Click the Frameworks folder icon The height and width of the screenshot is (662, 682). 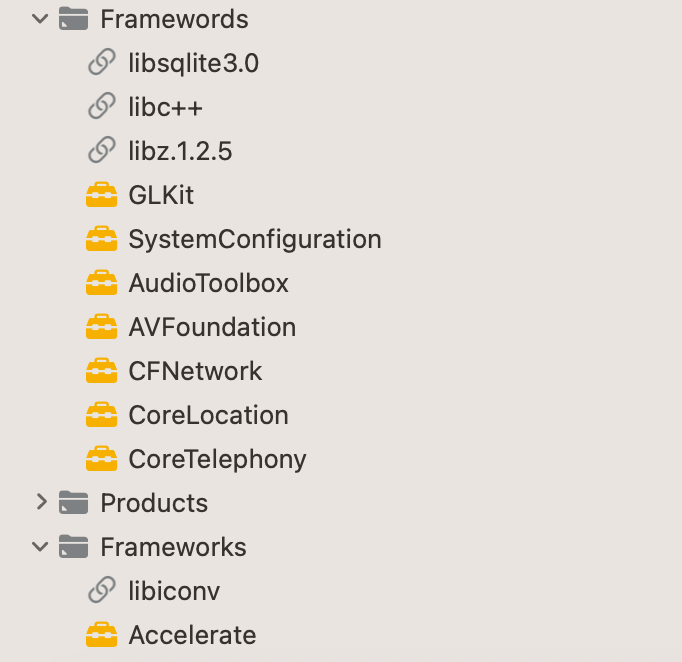74,547
